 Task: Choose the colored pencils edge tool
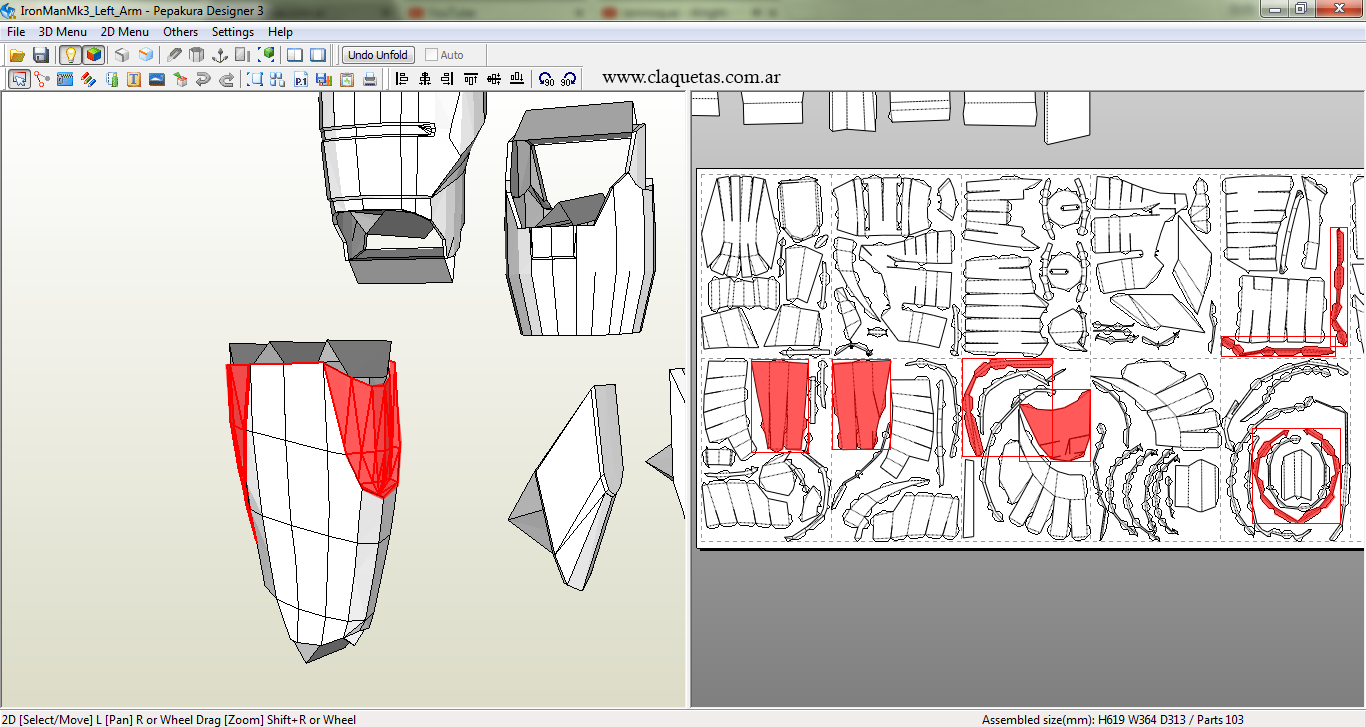[x=88, y=79]
